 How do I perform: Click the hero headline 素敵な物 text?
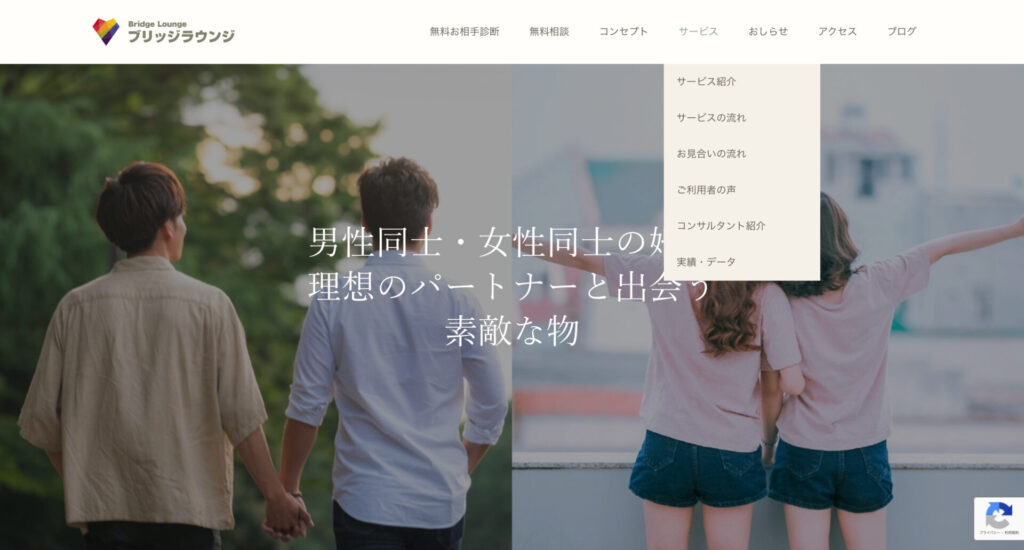tap(512, 330)
